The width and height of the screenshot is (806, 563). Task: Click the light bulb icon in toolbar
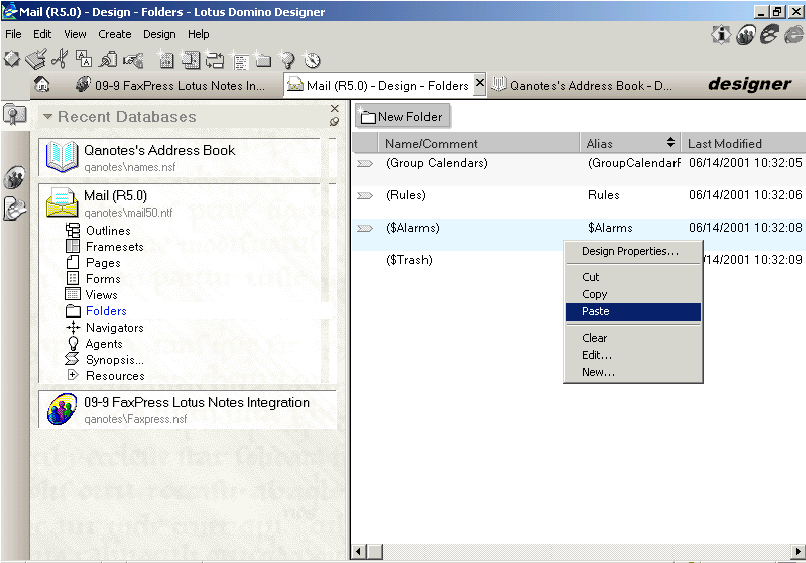click(288, 60)
